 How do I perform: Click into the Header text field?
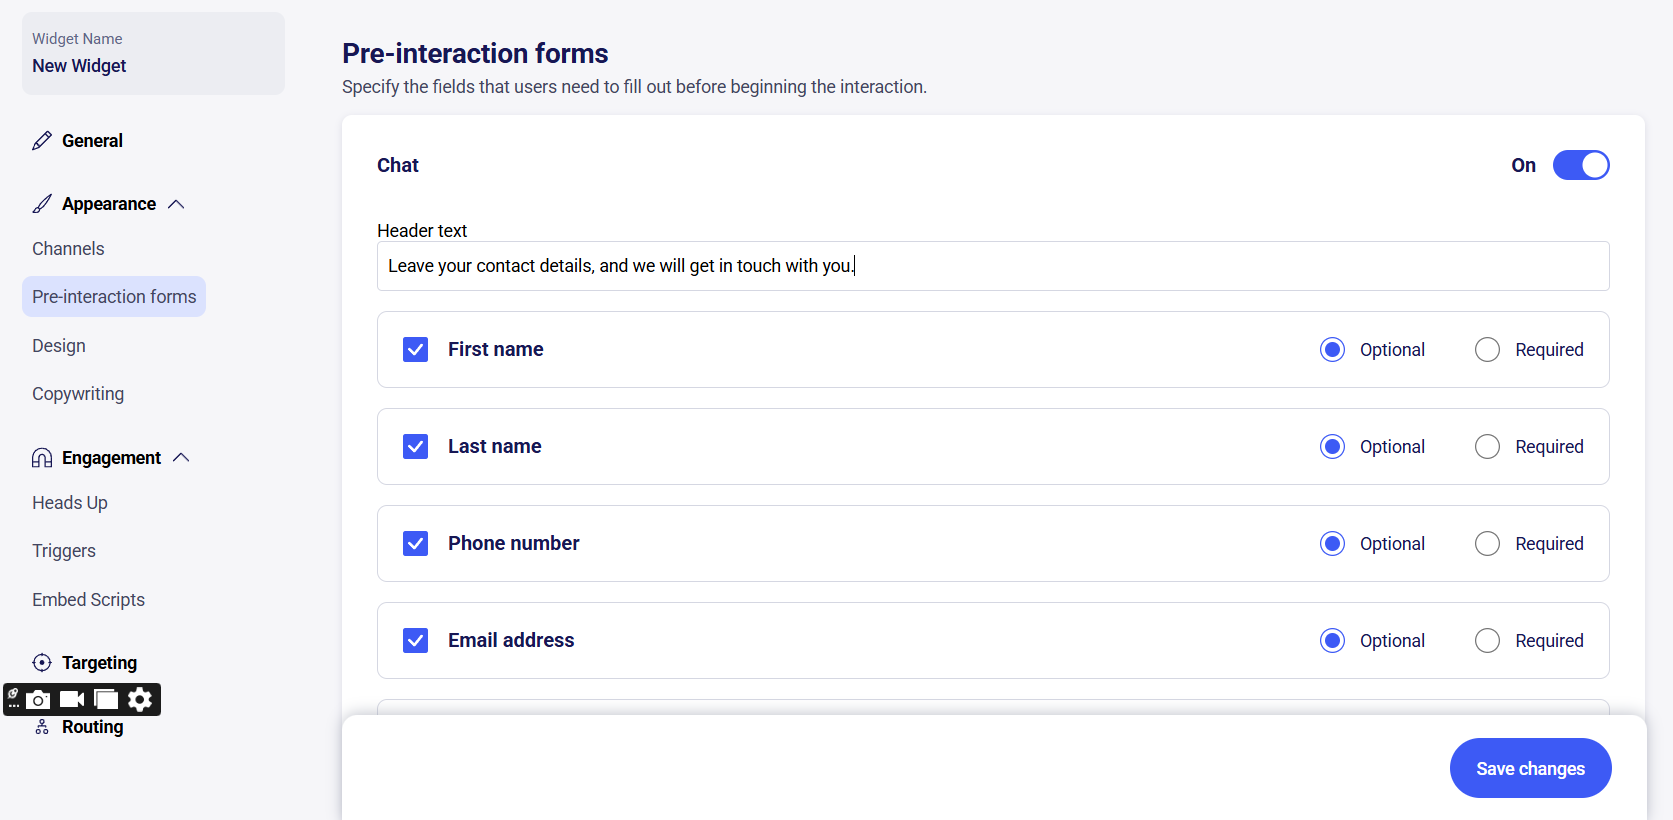click(x=992, y=266)
